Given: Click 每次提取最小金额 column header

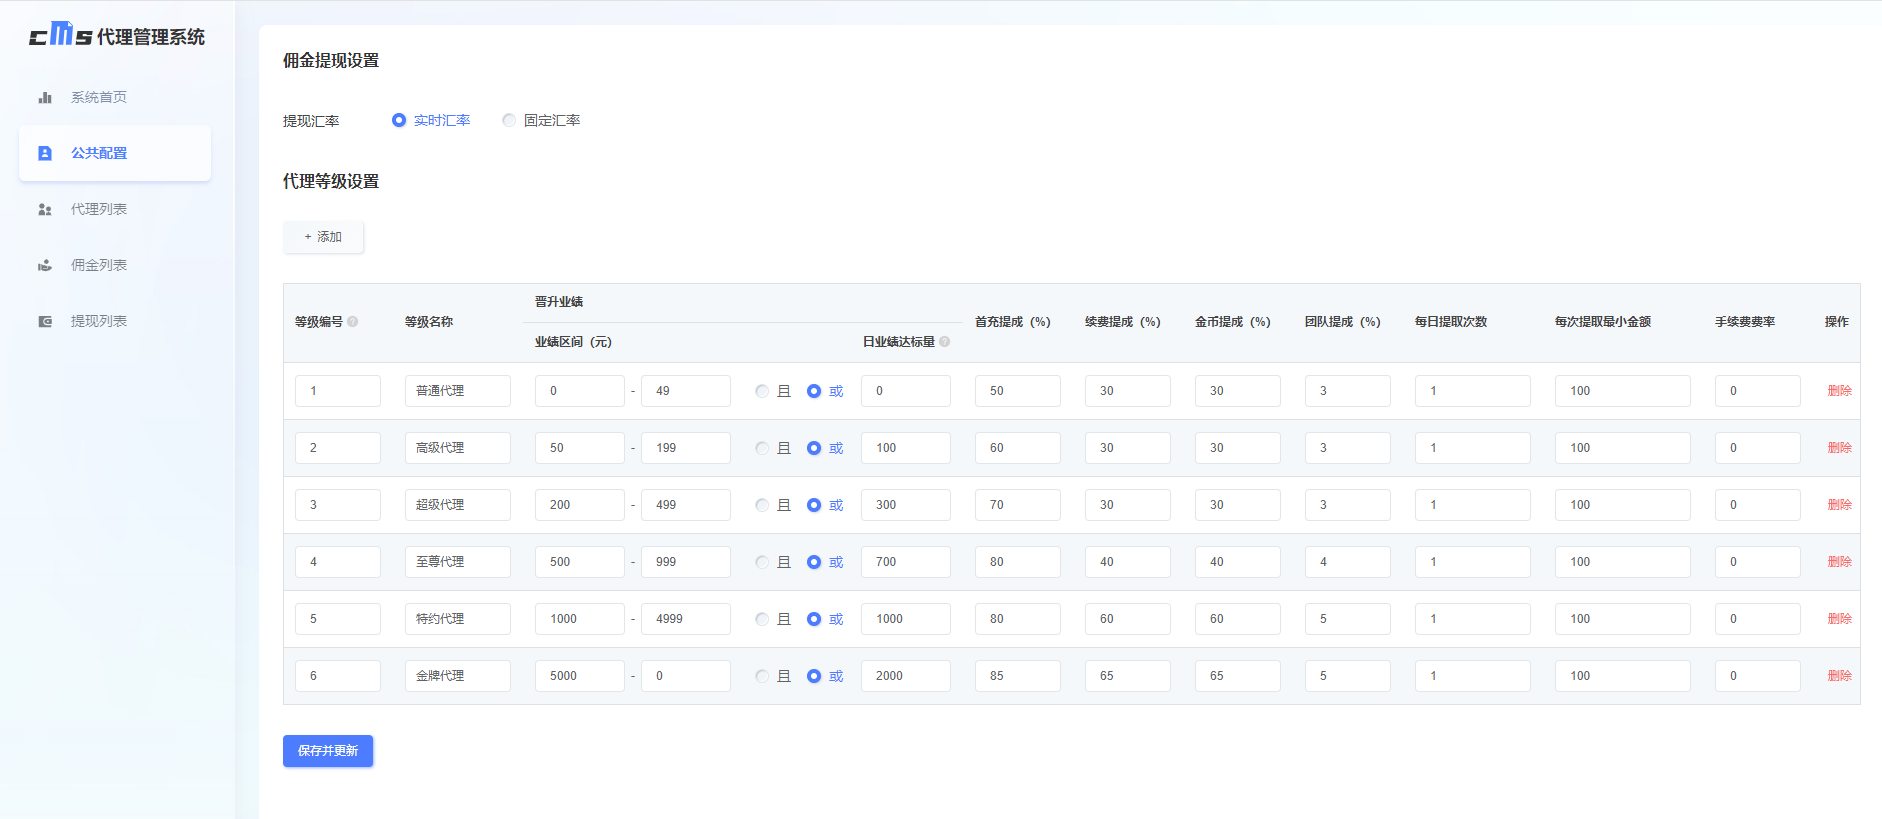Looking at the screenshot, I should pyautogui.click(x=1603, y=322).
